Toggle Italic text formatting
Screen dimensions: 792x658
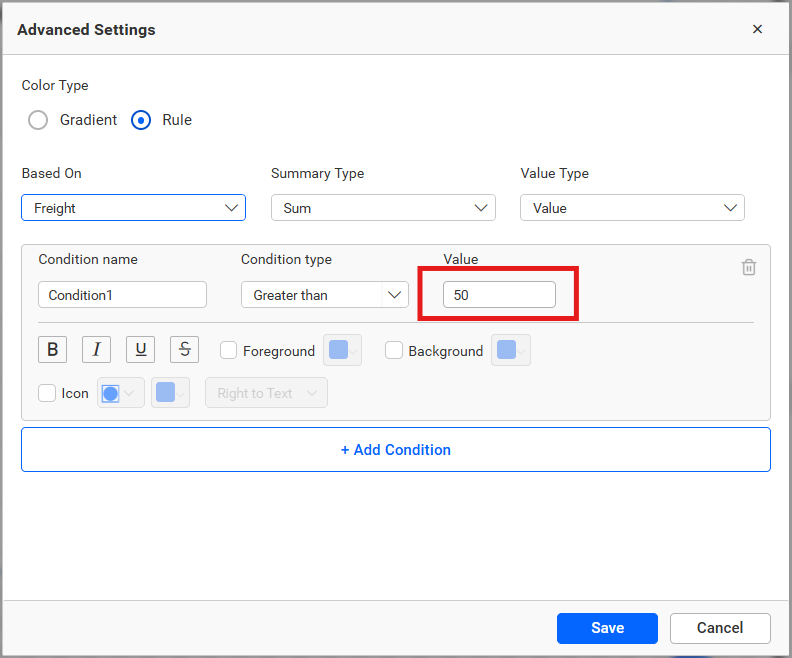[96, 350]
